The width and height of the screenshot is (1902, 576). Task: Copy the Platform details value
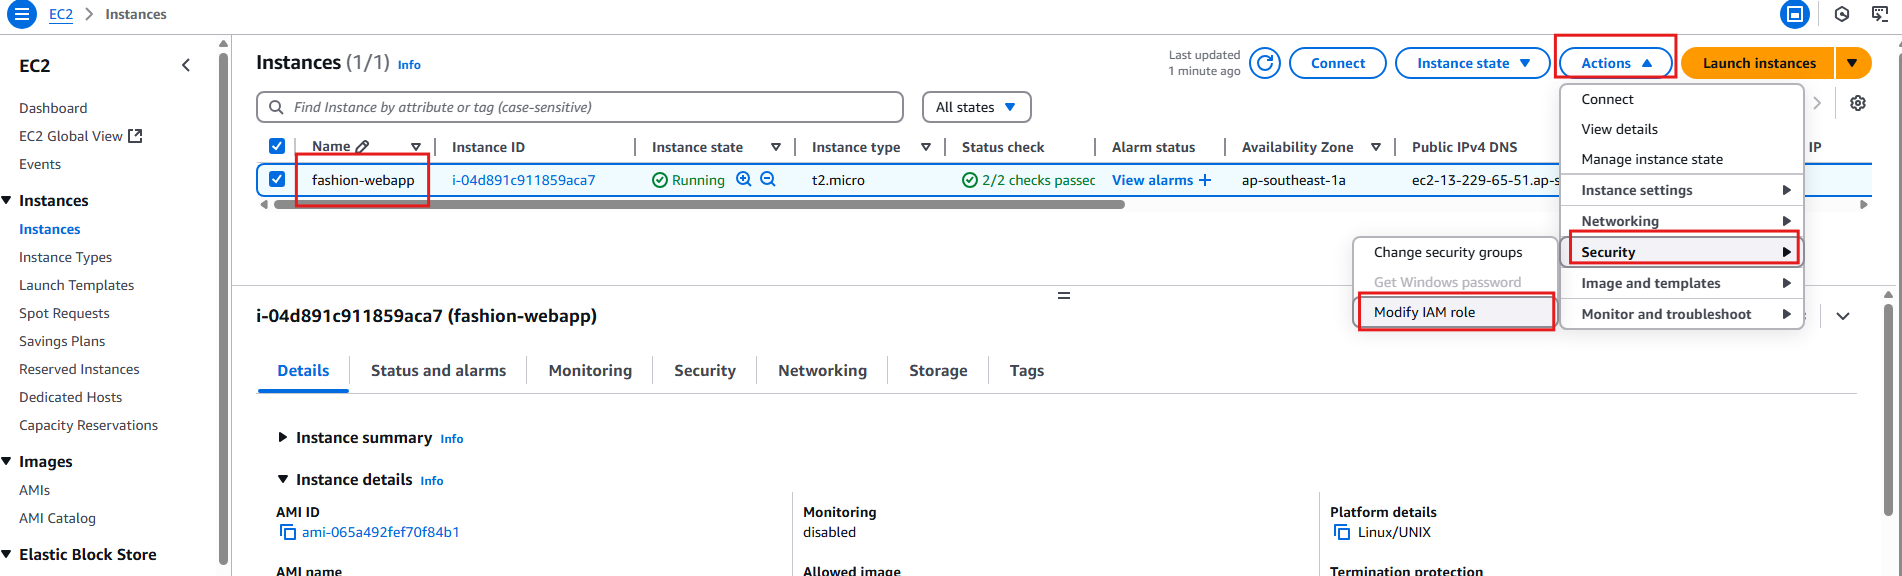(1342, 532)
